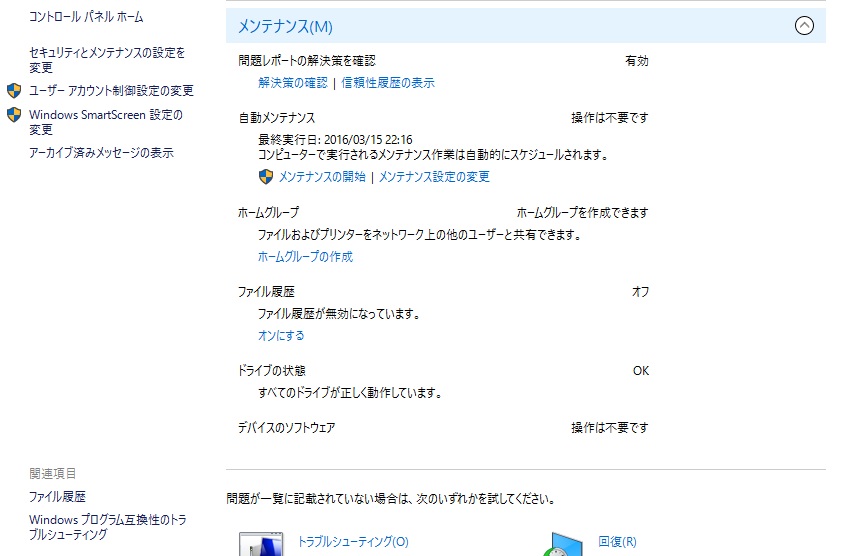
Task: Select 問題レポートの解決策を確認 heading
Action: 307,61
